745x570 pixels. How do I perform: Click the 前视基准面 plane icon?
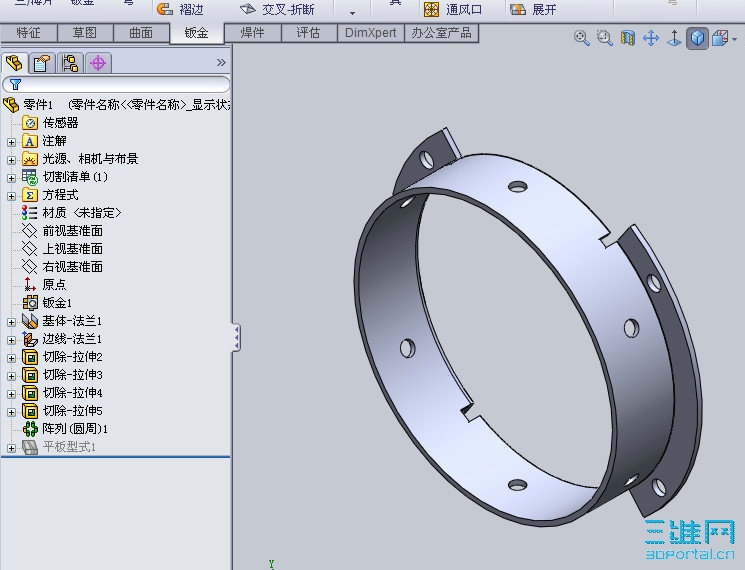(x=30, y=231)
